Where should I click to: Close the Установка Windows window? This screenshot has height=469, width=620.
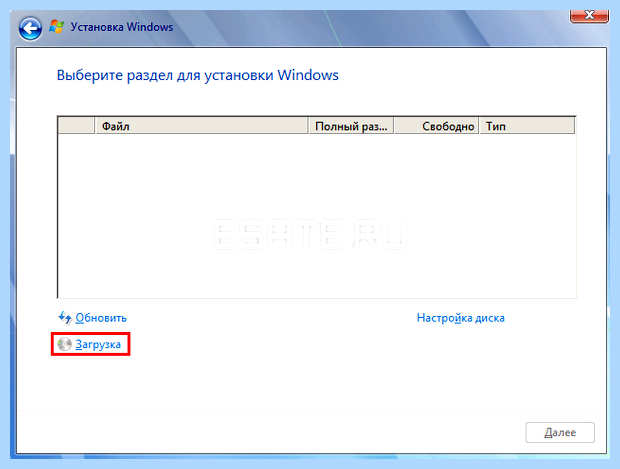coord(589,15)
